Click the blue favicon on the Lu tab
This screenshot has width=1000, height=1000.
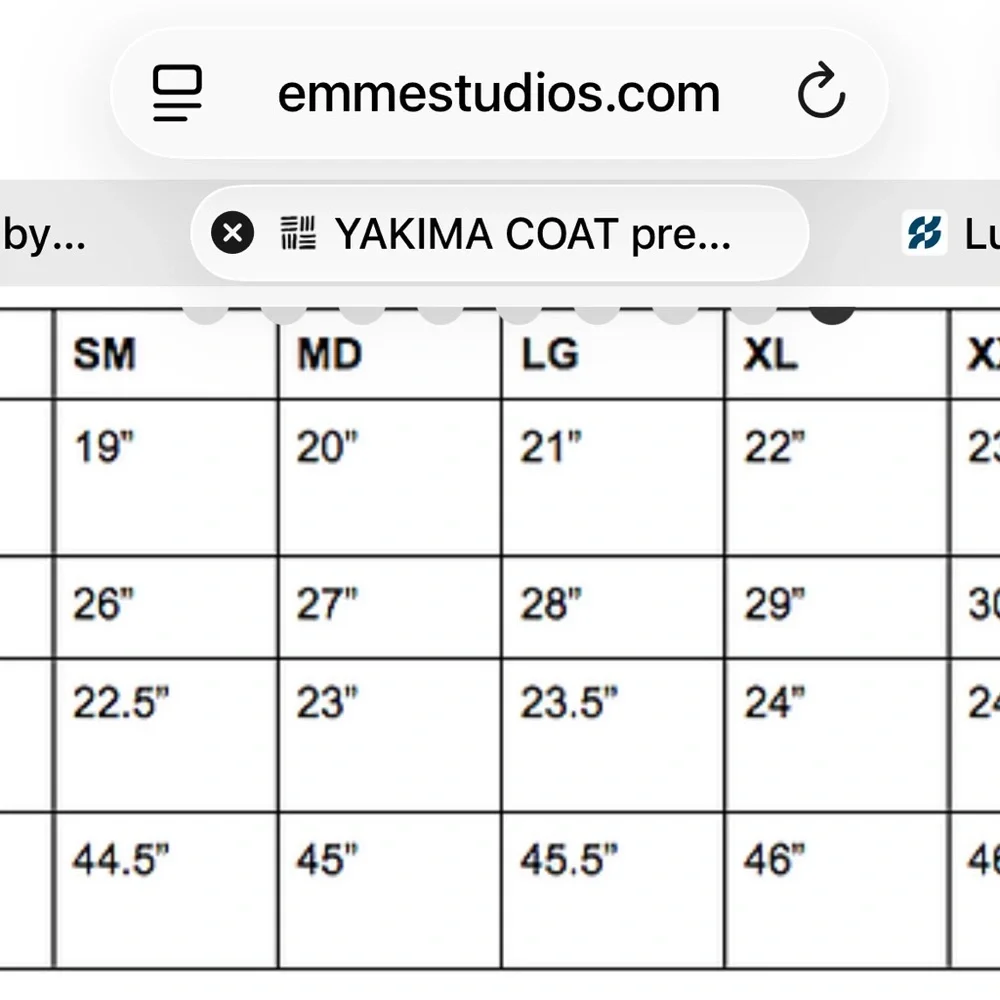click(924, 234)
